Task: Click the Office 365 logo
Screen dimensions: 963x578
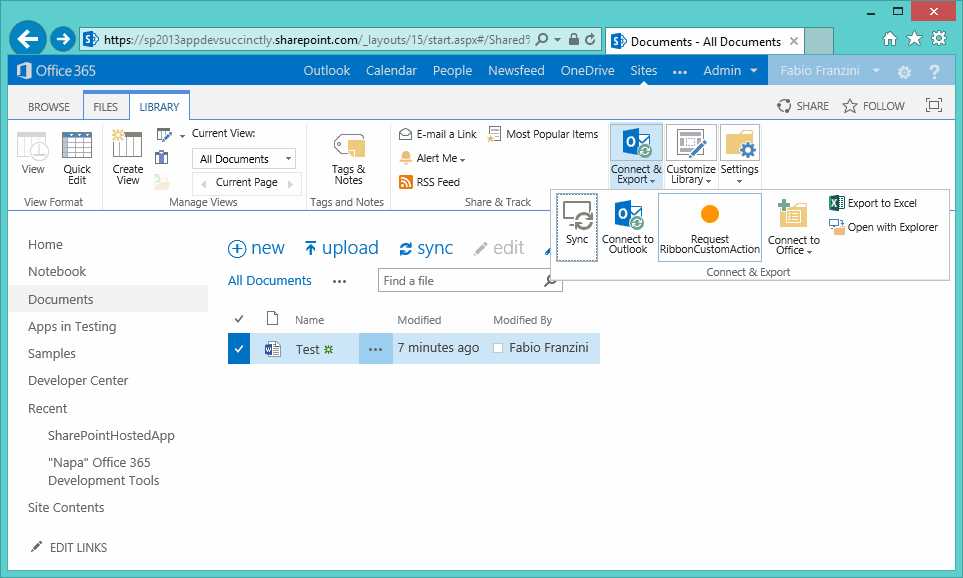Action: [57, 71]
